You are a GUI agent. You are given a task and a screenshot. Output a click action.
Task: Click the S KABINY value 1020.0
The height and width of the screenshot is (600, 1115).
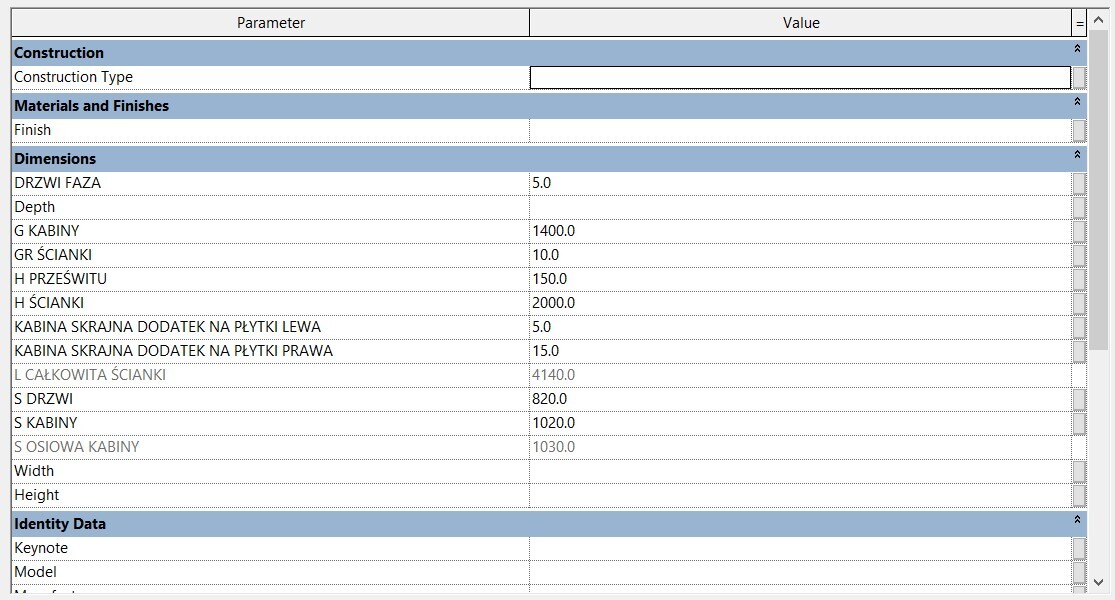point(553,423)
